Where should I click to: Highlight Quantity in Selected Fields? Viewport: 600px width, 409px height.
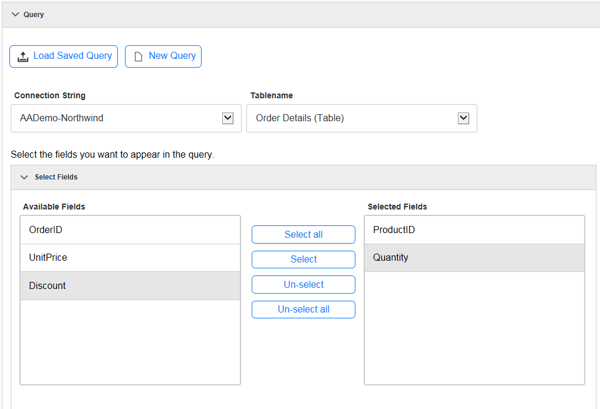pyautogui.click(x=474, y=258)
